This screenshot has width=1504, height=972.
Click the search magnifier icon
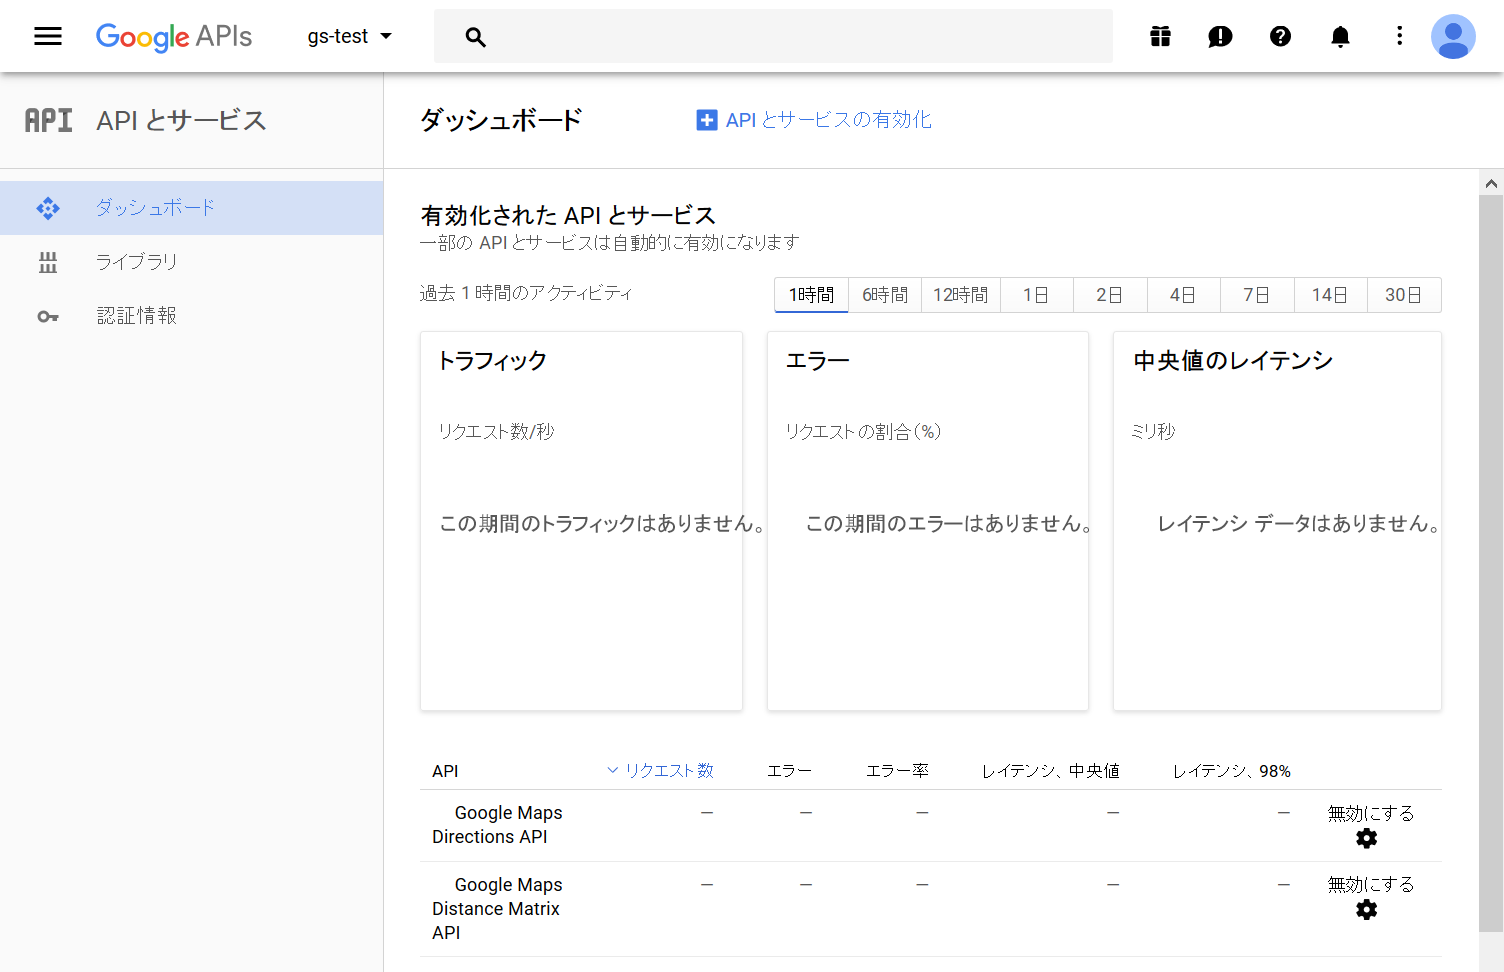click(x=476, y=37)
